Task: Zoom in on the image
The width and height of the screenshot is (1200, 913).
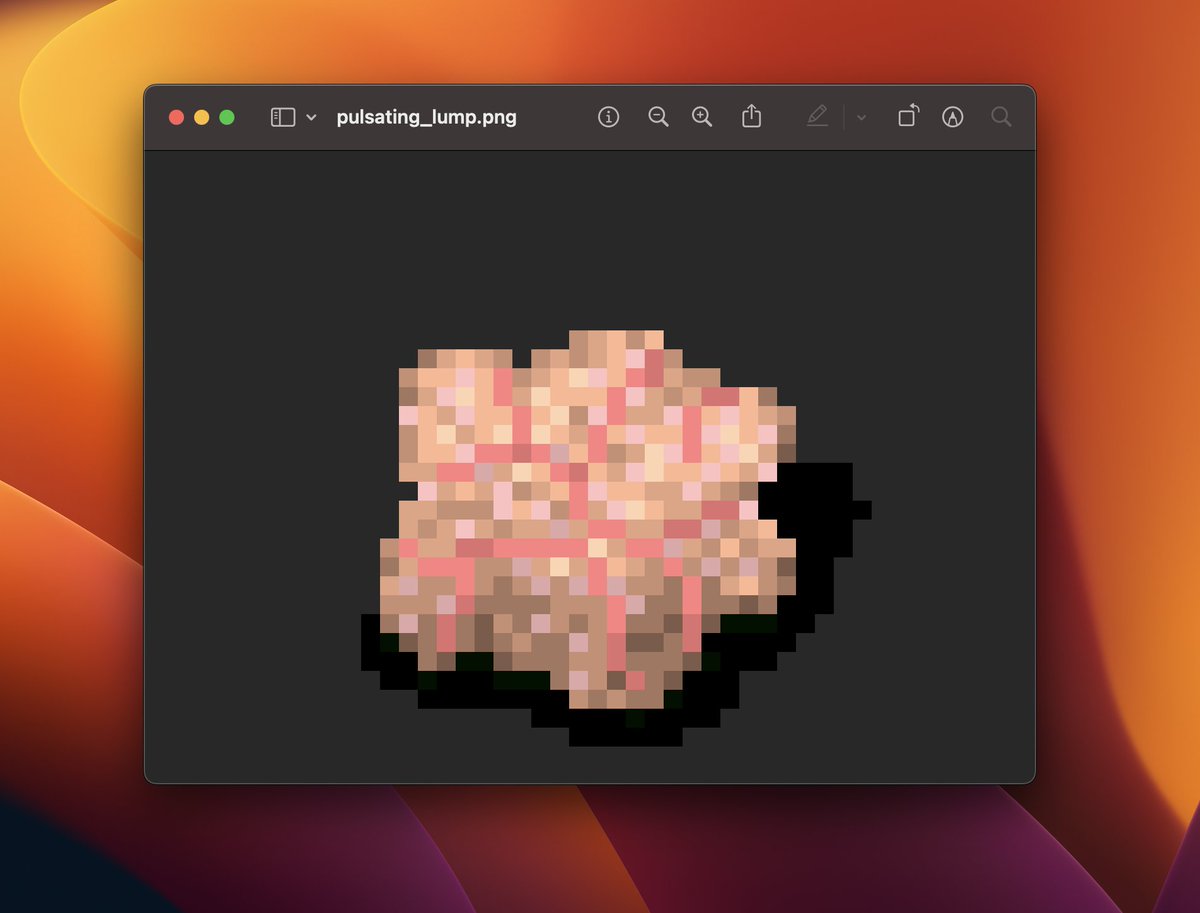Action: click(702, 117)
